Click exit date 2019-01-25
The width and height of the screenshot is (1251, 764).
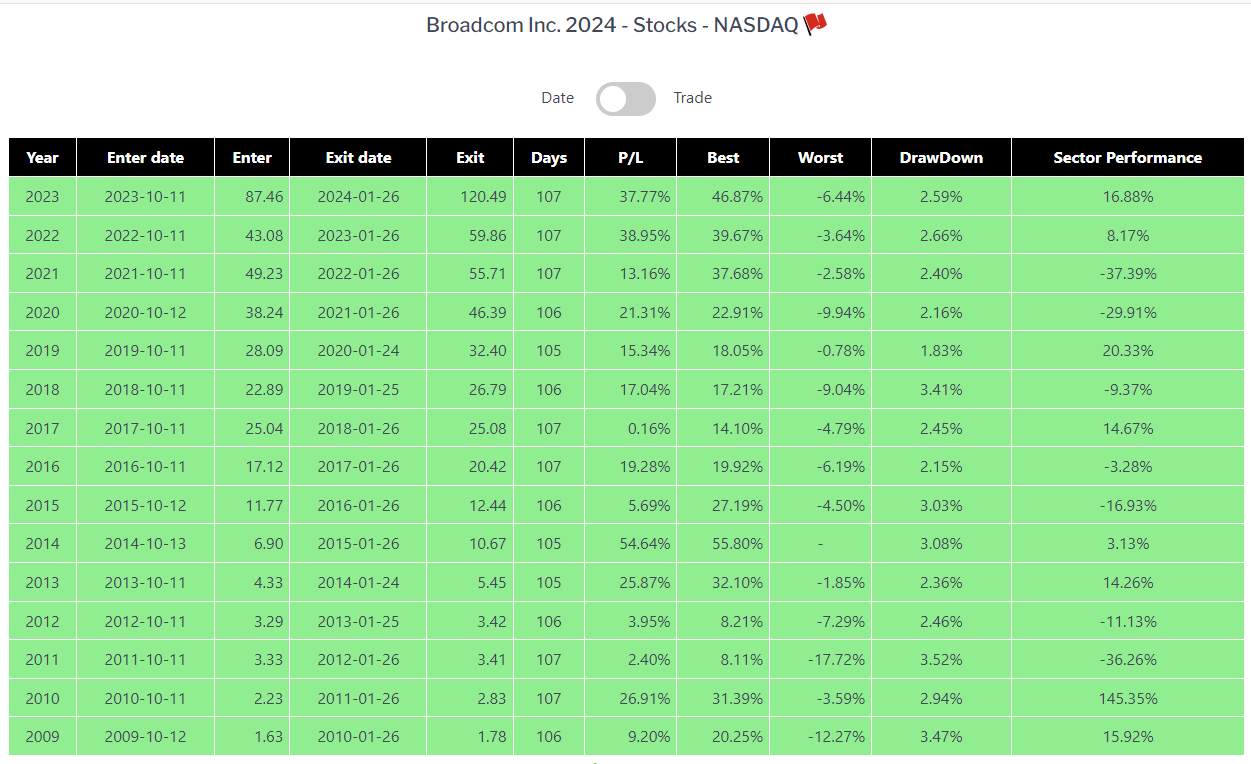[x=358, y=390]
